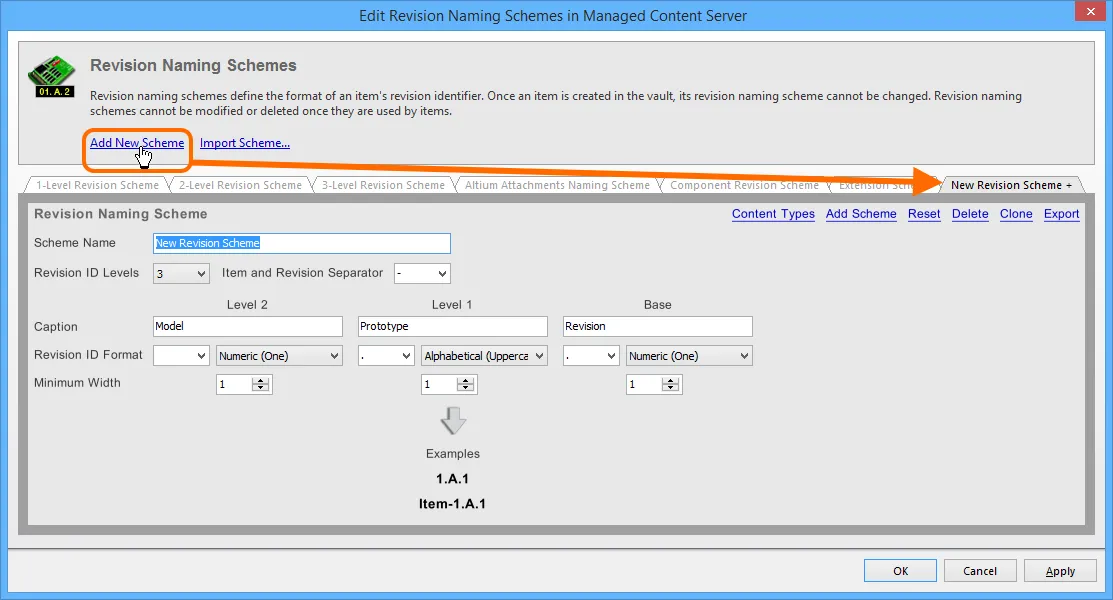Open the Component Revision Scheme tab
This screenshot has height=600, width=1113.
tap(744, 185)
